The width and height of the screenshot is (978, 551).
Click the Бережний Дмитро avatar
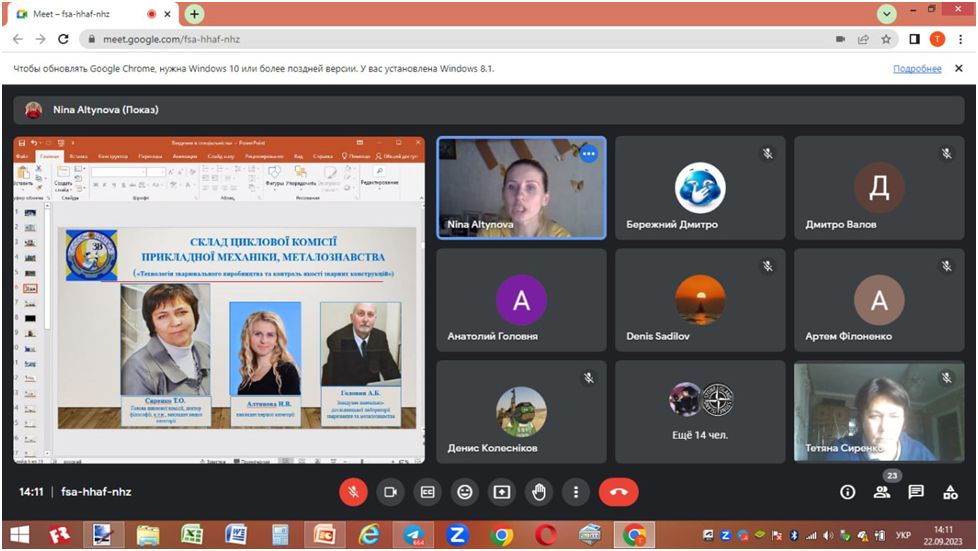(x=700, y=187)
